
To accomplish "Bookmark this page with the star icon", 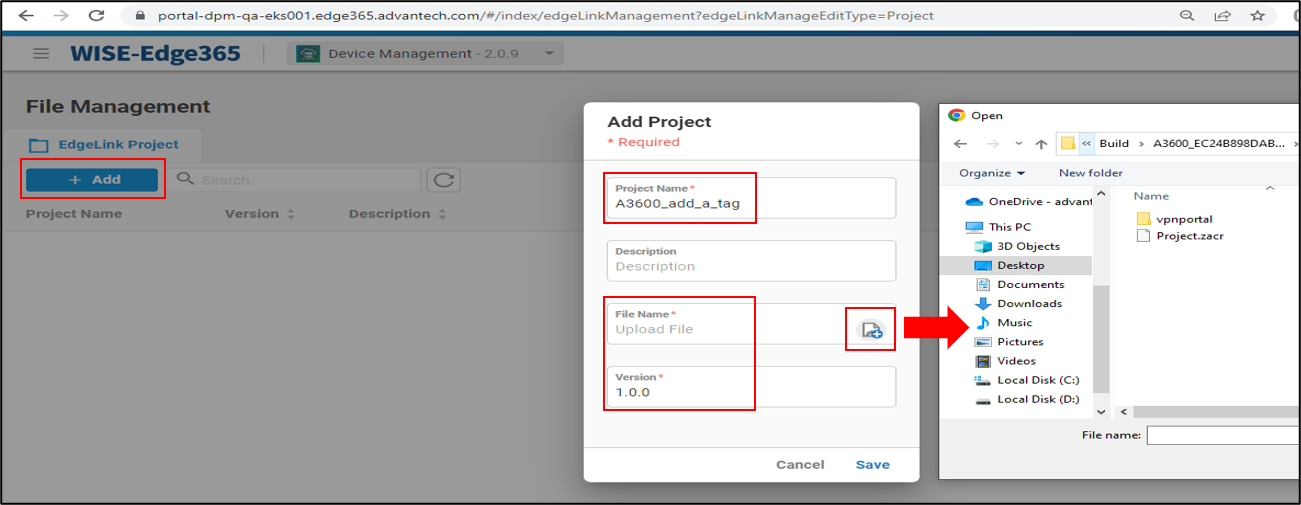I will 1258,16.
